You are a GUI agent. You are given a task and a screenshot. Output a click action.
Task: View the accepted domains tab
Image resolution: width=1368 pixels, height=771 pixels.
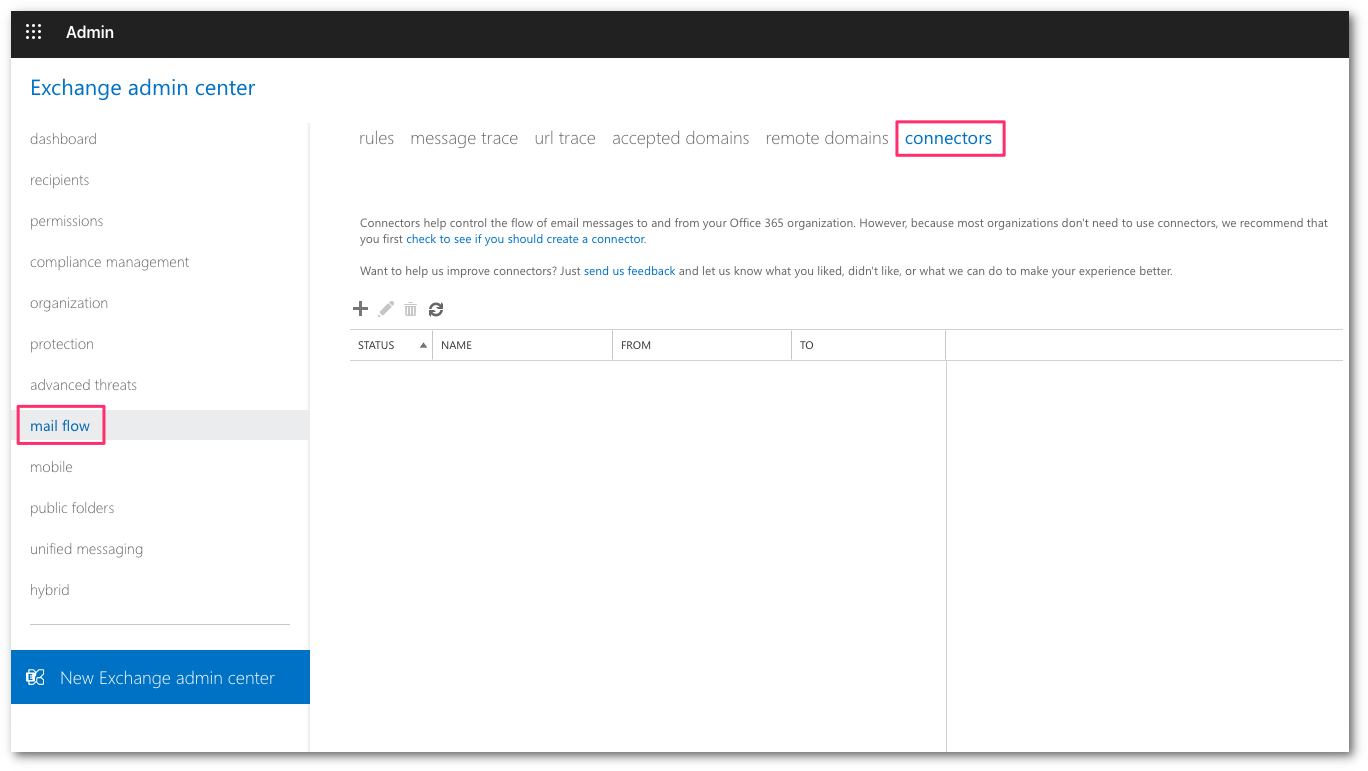click(x=680, y=138)
